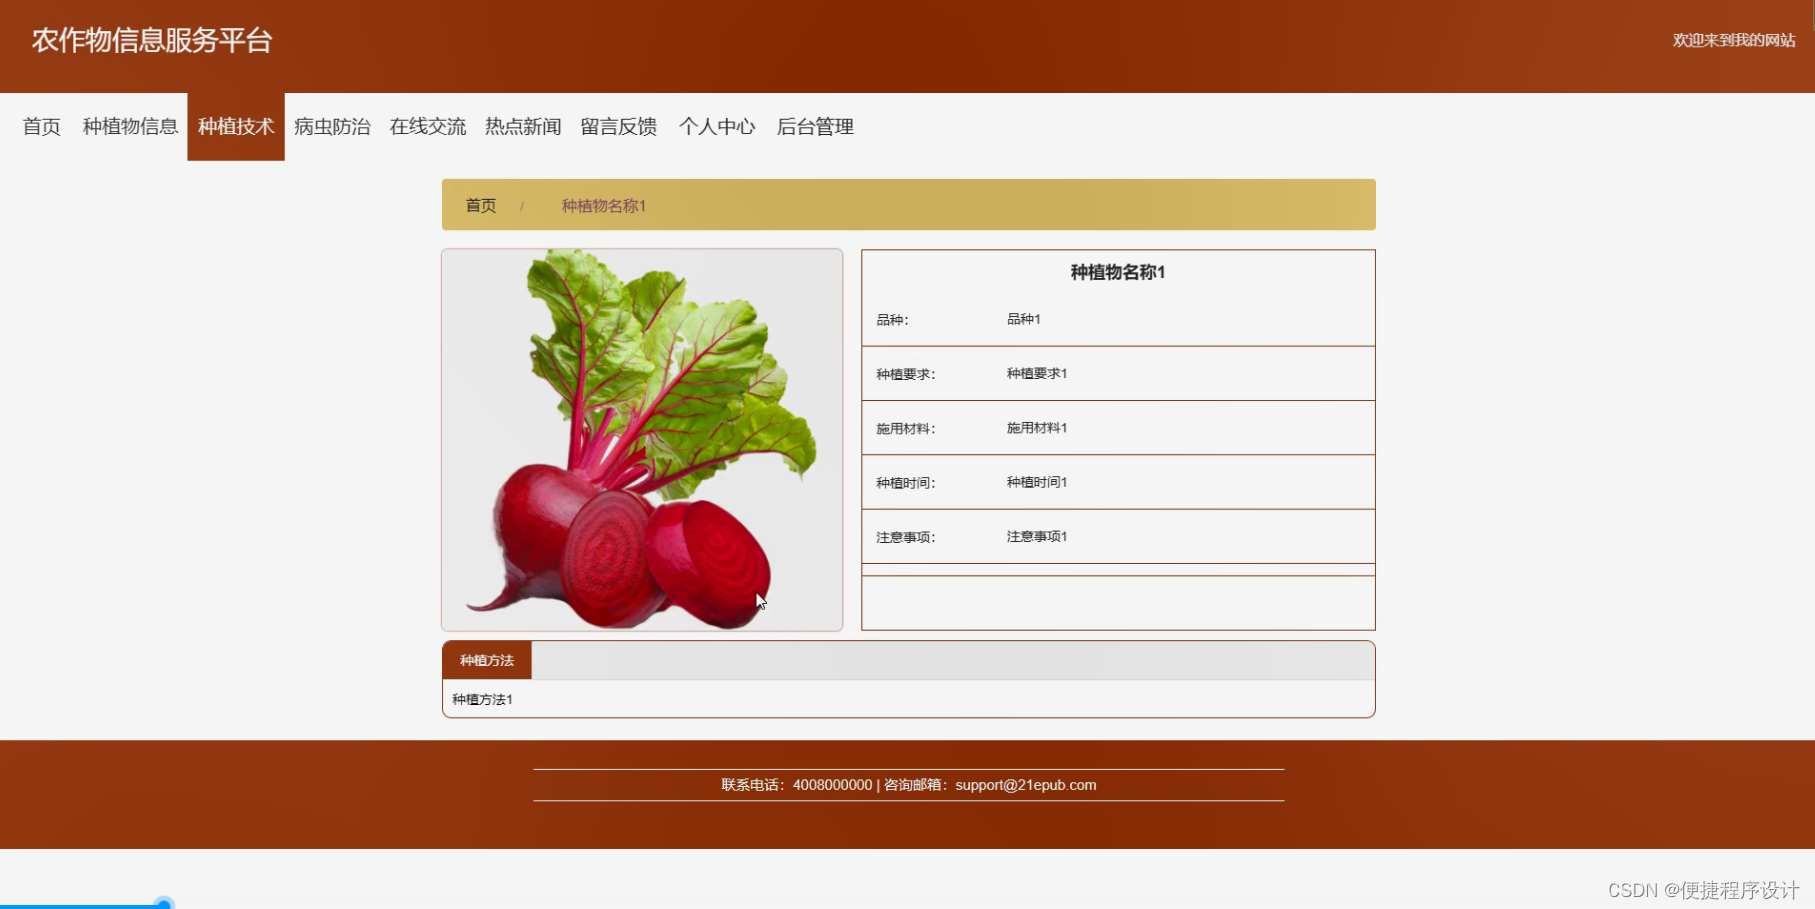
Task: Click the beetroot crop image
Action: [x=641, y=438]
